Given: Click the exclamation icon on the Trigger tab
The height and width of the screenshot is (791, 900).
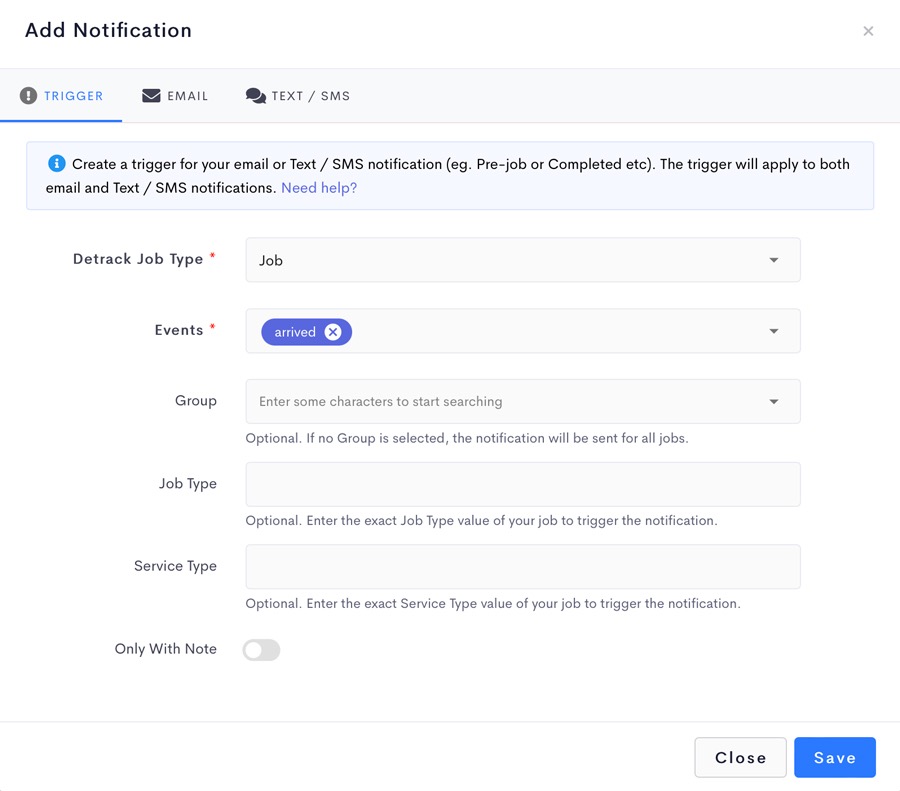Looking at the screenshot, I should pyautogui.click(x=28, y=95).
